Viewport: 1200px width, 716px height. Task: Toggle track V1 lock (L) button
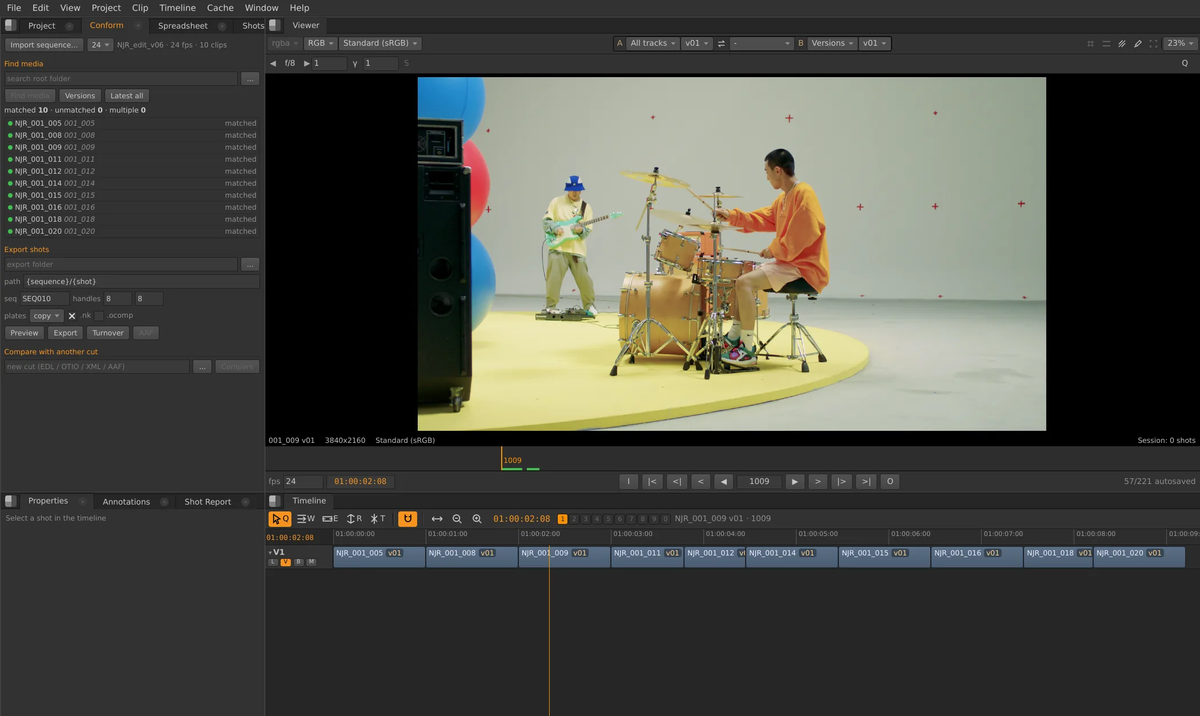273,563
